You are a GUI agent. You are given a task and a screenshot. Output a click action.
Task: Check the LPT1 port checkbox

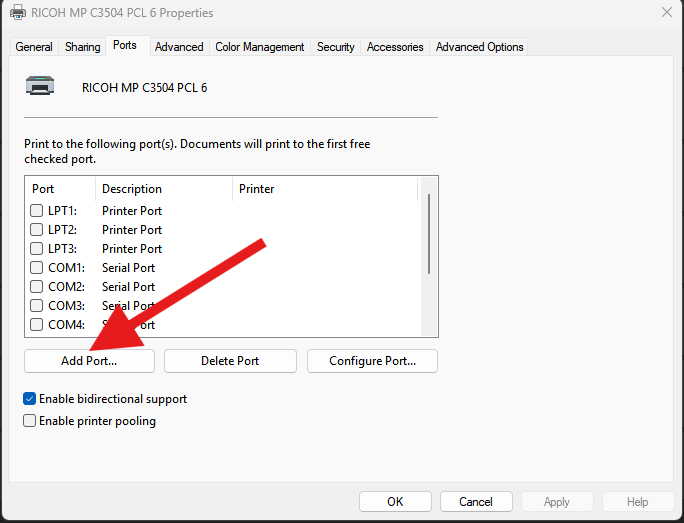click(x=37, y=211)
